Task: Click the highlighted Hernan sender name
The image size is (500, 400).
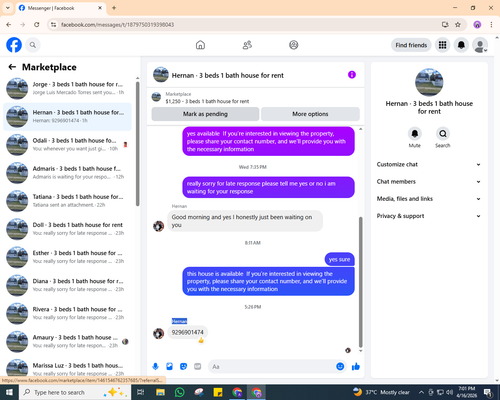Action: 179,321
